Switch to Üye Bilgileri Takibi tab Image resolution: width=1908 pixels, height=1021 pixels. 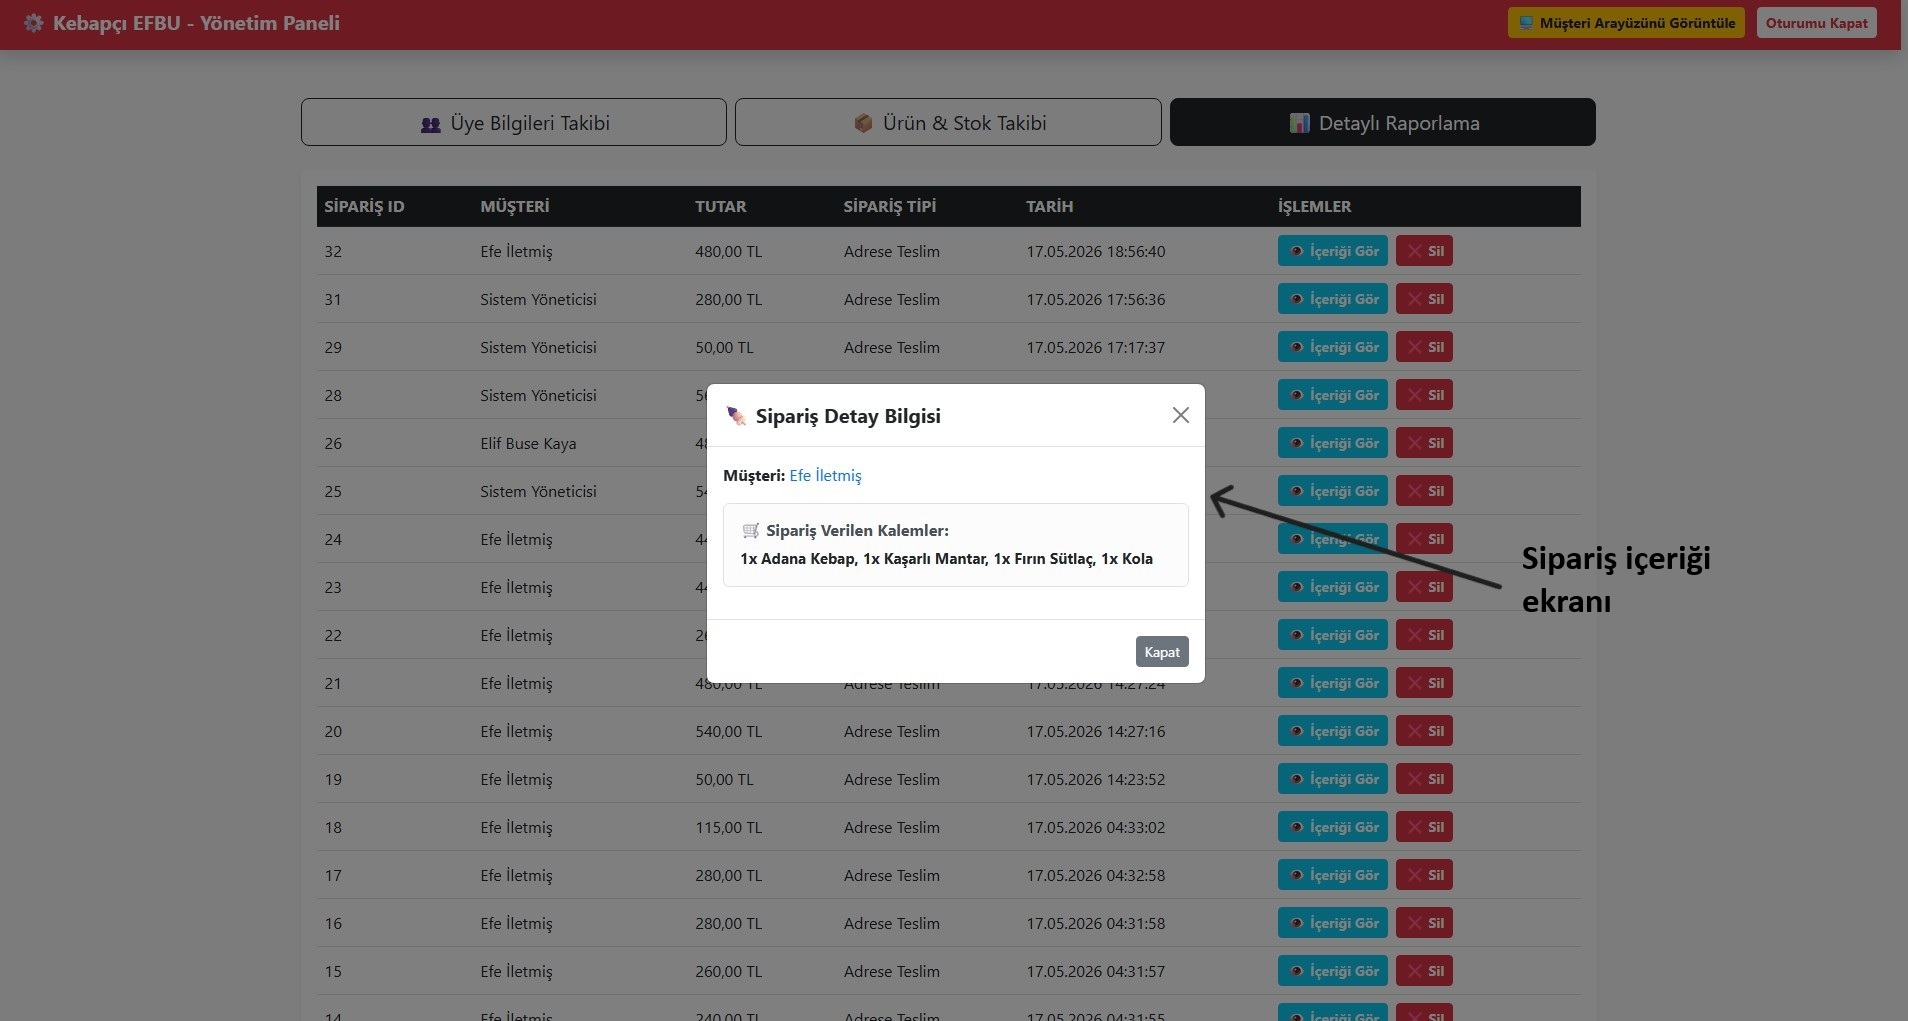514,123
